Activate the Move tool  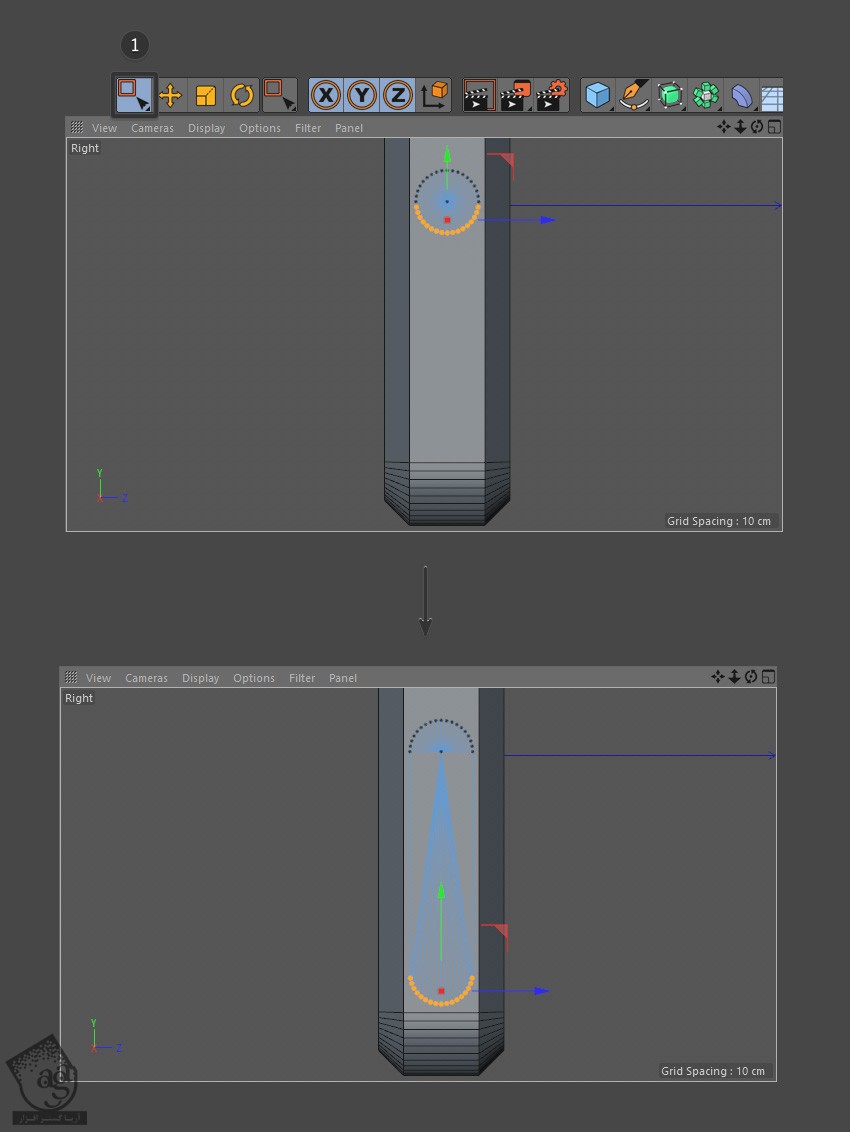(171, 96)
